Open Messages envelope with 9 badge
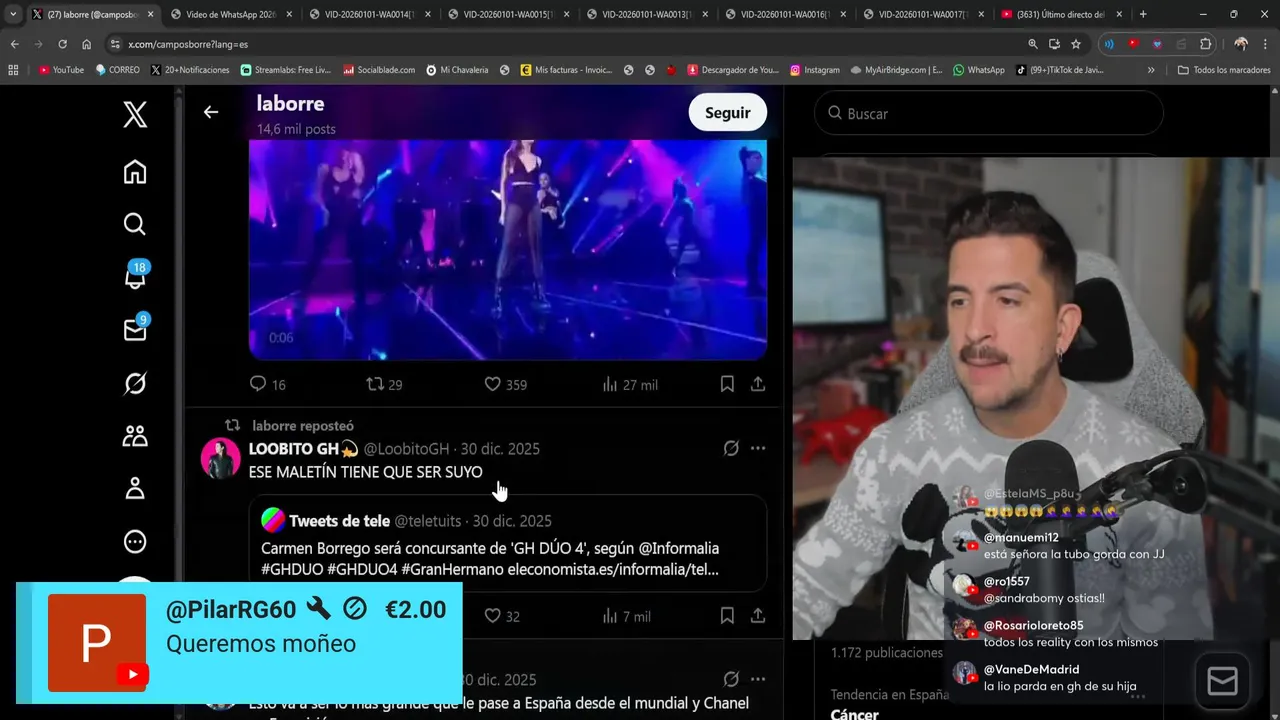1280x720 pixels. [135, 329]
